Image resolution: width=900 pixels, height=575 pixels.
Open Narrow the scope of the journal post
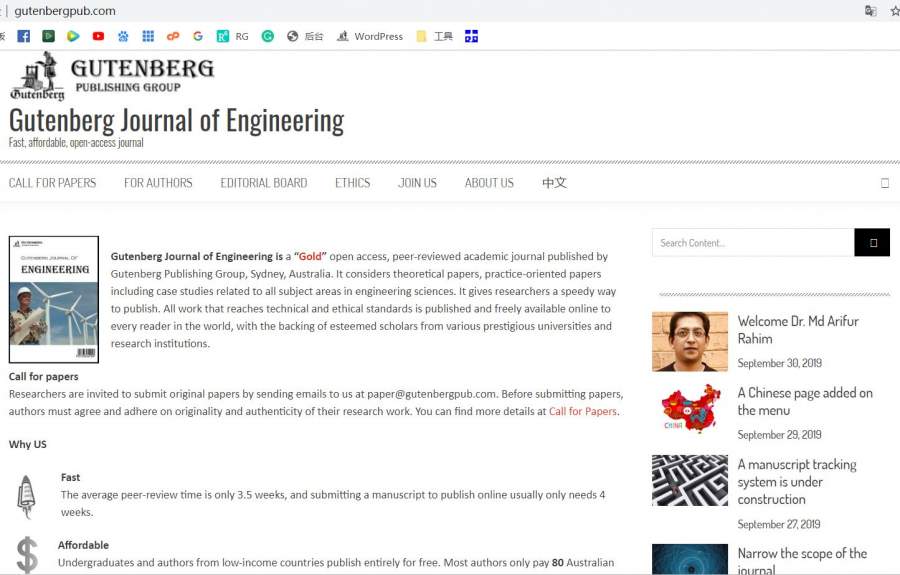[802, 561]
